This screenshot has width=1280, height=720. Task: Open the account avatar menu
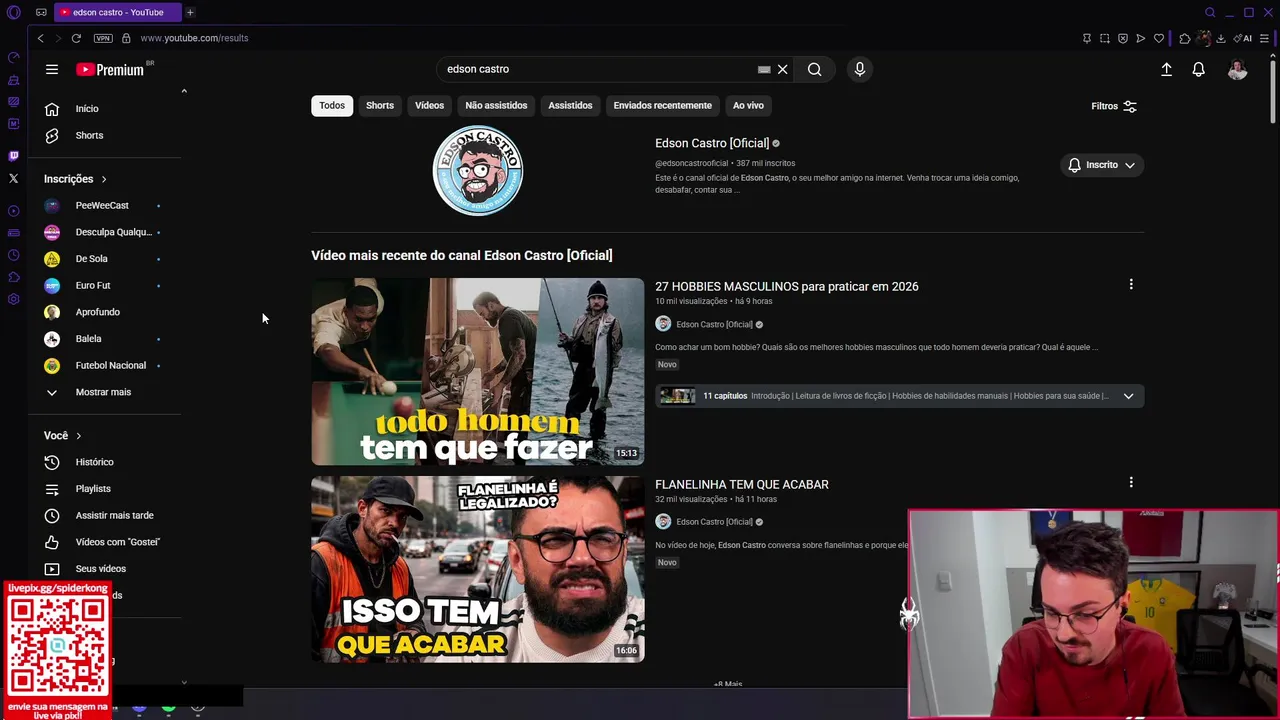pos(1237,69)
